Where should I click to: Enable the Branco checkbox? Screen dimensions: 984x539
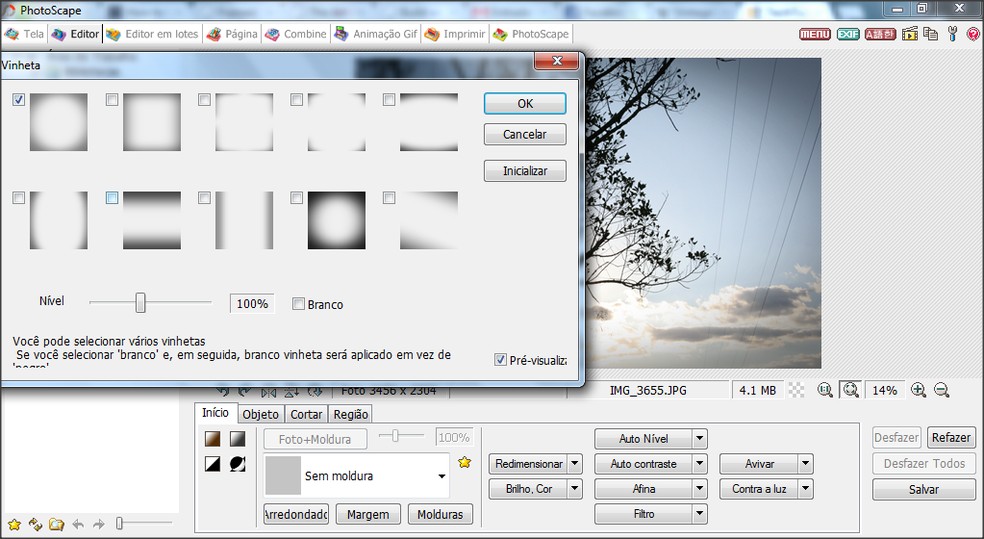[298, 304]
